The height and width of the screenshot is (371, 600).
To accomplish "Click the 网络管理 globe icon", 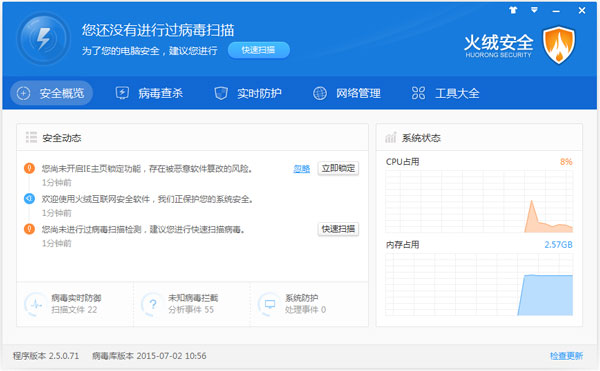I will point(320,93).
